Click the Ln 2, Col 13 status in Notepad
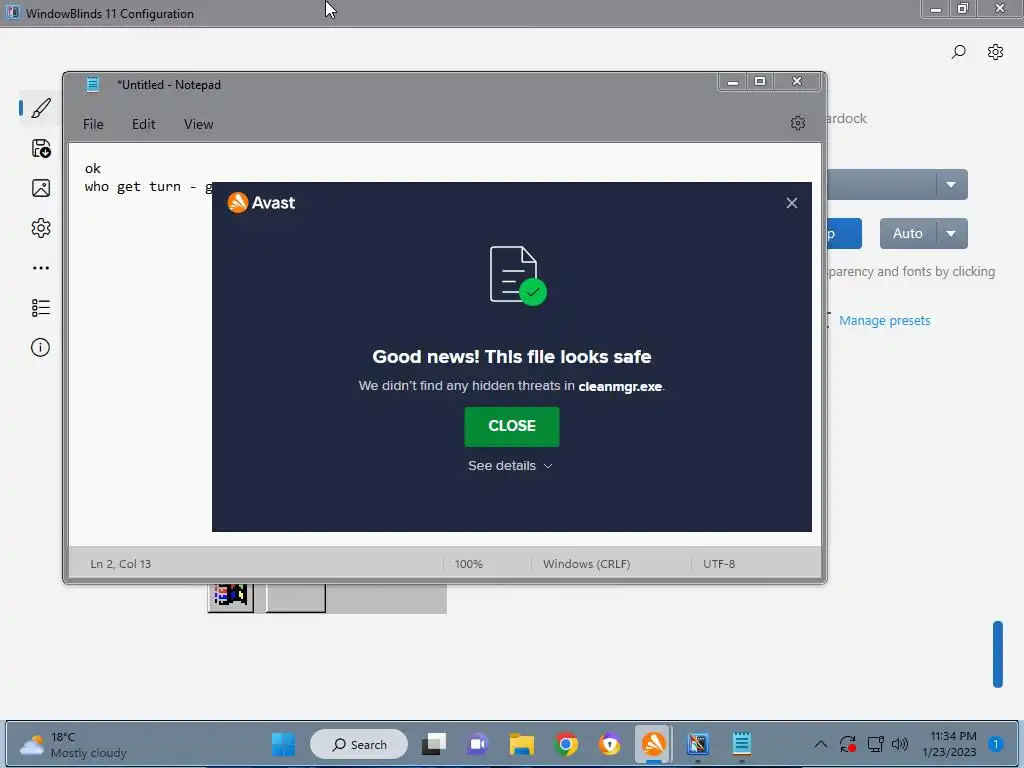The width and height of the screenshot is (1024, 768). point(121,564)
